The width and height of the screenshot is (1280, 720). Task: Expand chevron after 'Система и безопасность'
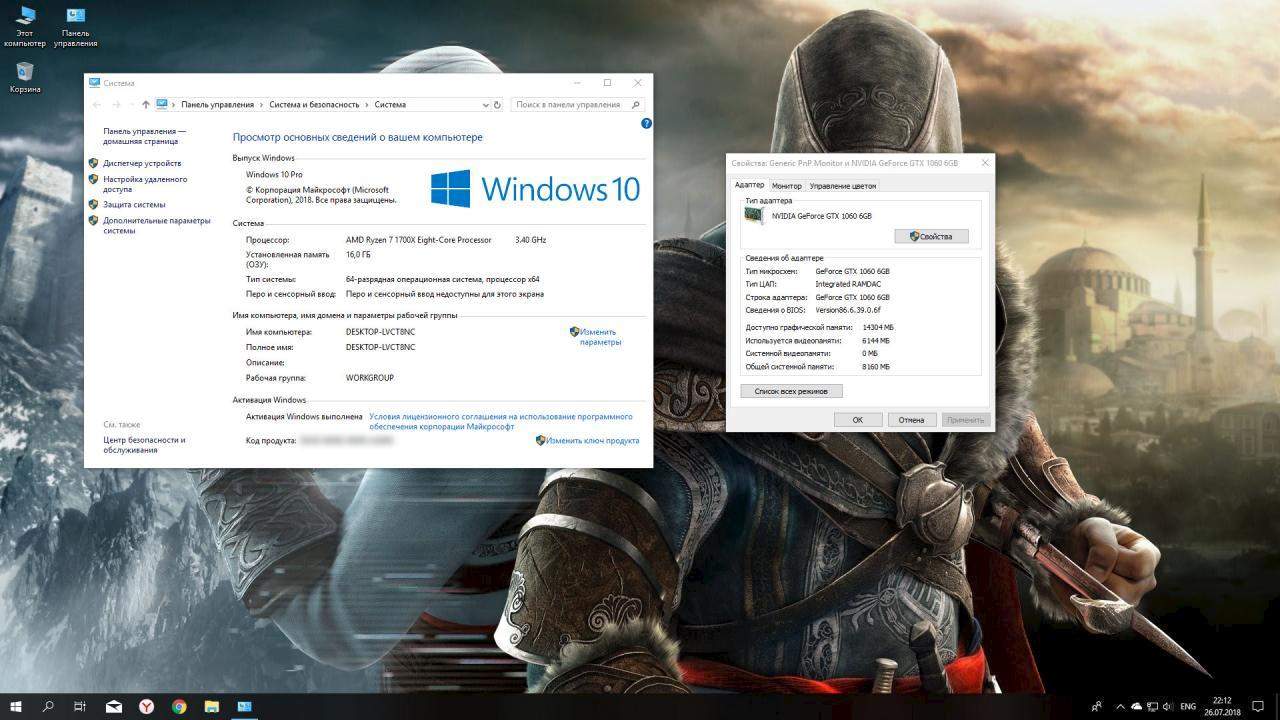367,104
